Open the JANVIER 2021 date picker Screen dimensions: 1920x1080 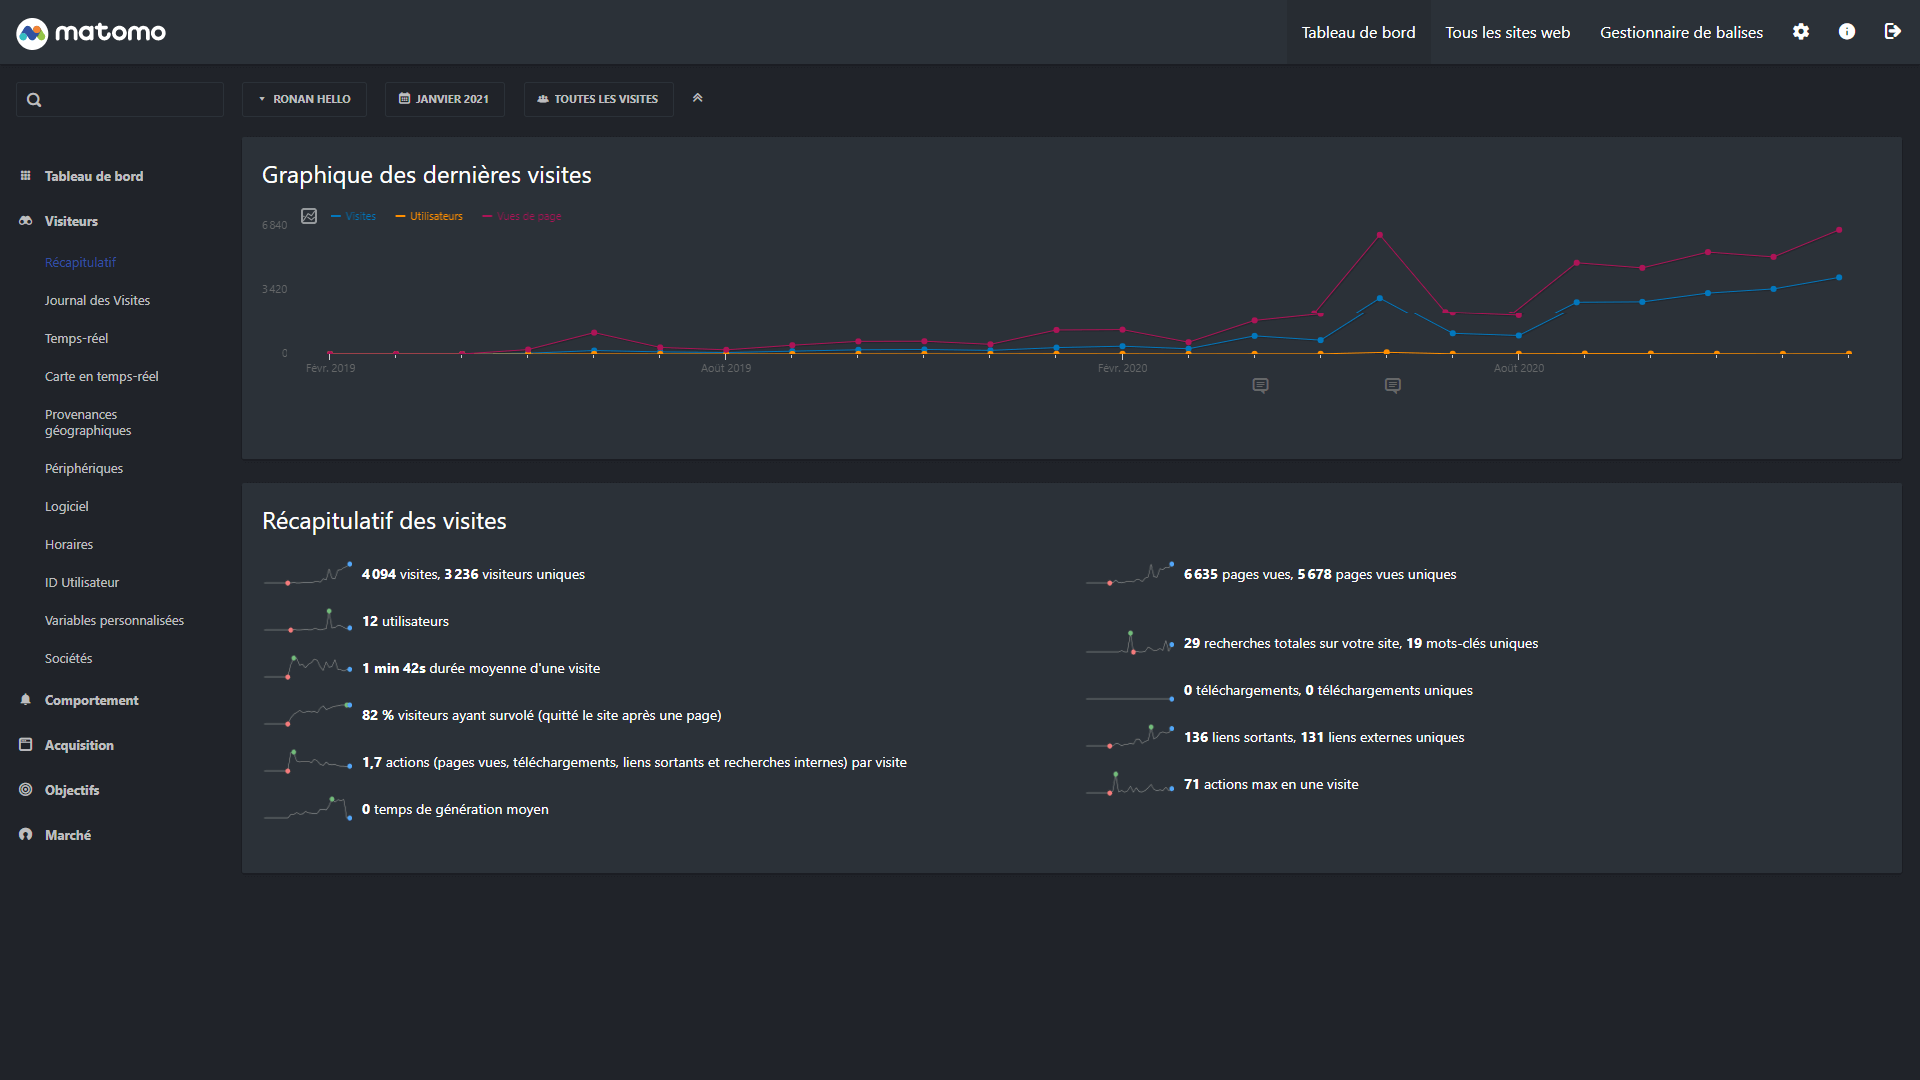(444, 99)
